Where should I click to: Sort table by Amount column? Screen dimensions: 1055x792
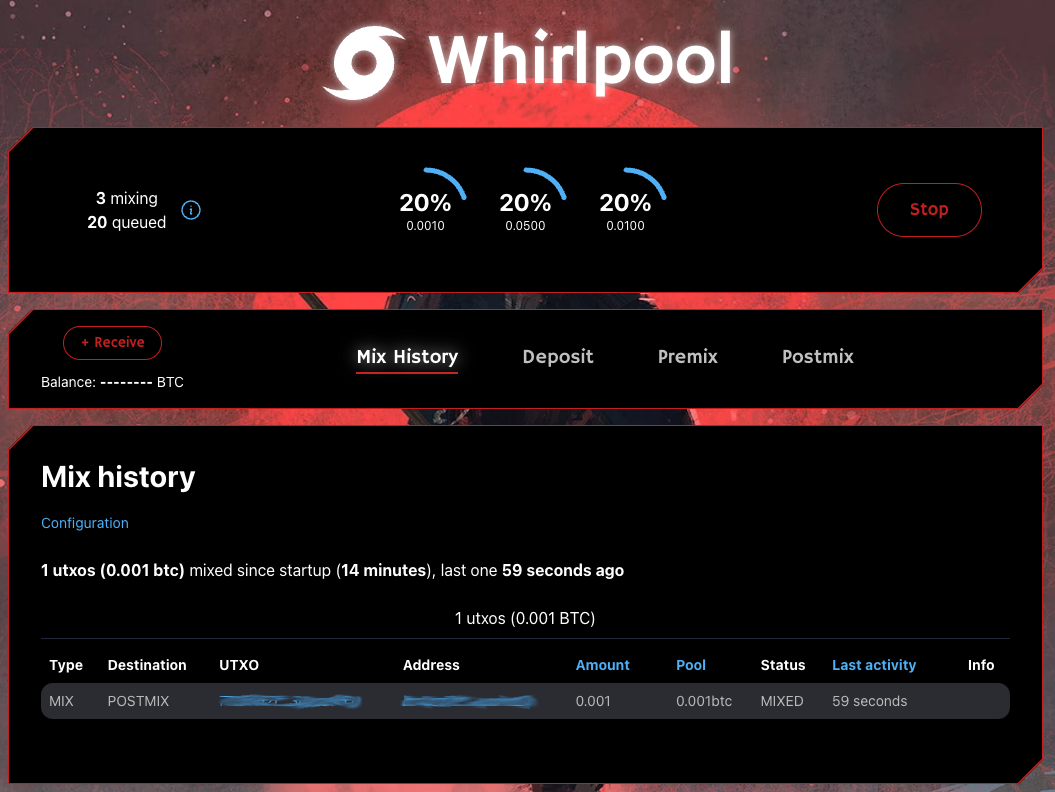[602, 665]
